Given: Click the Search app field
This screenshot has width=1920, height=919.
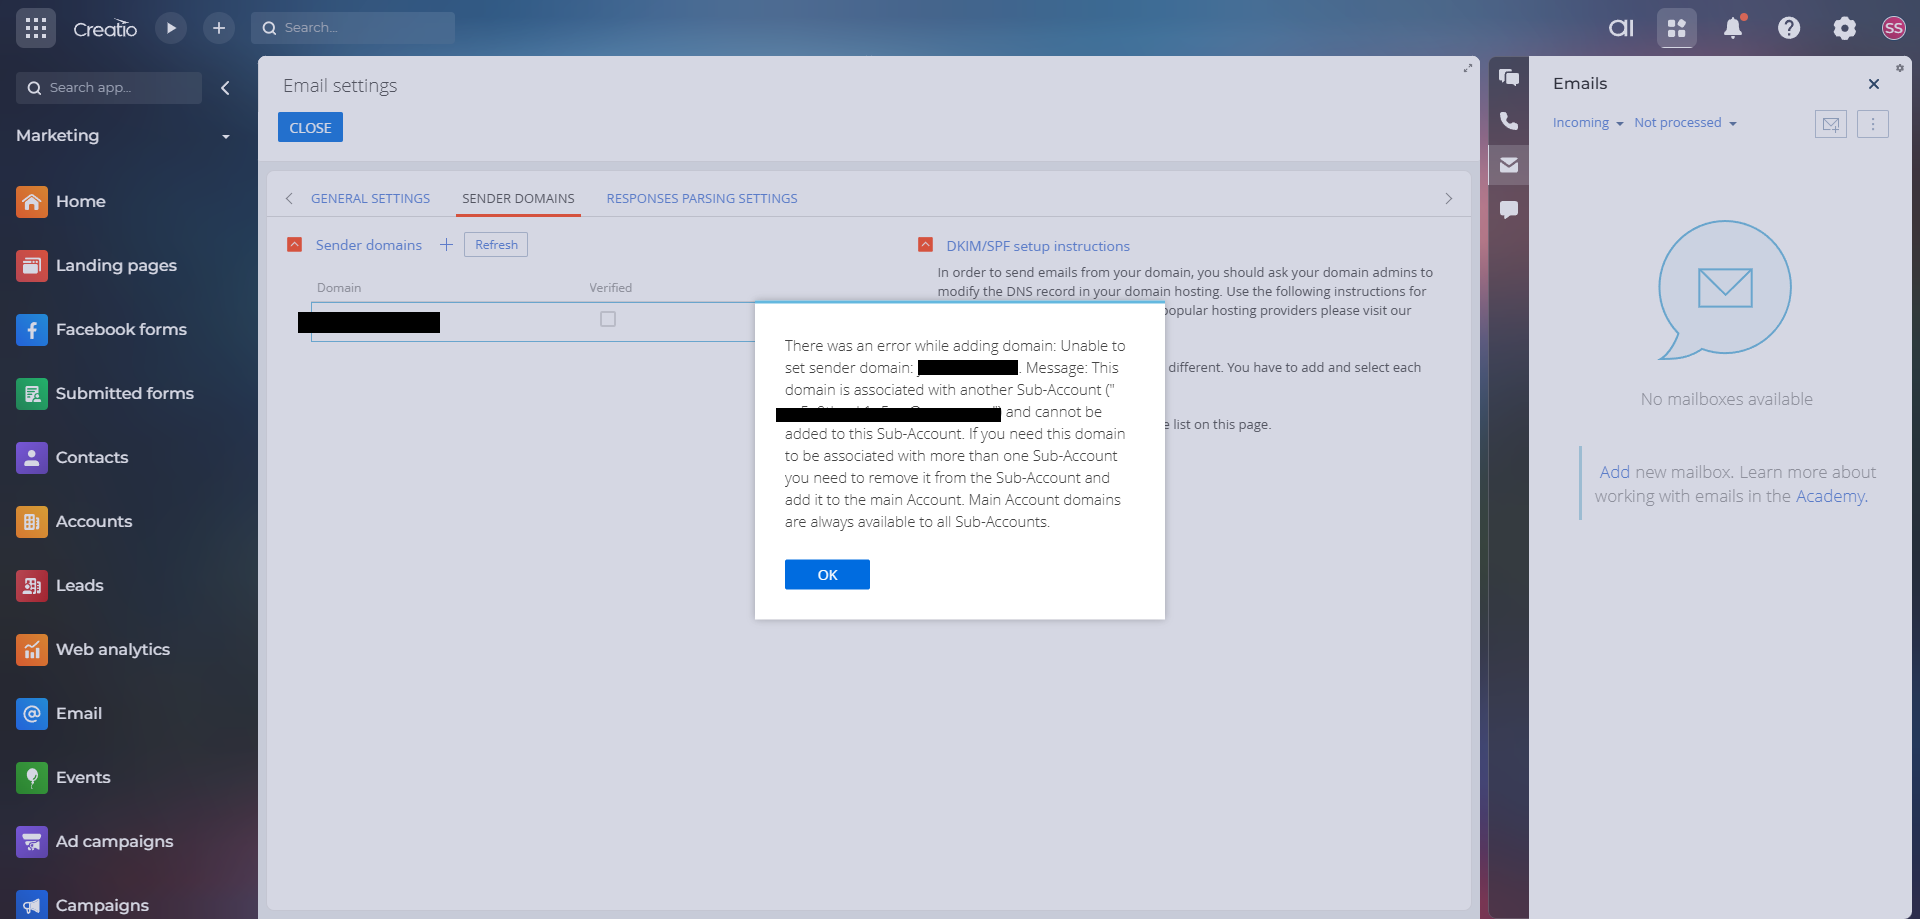Looking at the screenshot, I should point(109,88).
